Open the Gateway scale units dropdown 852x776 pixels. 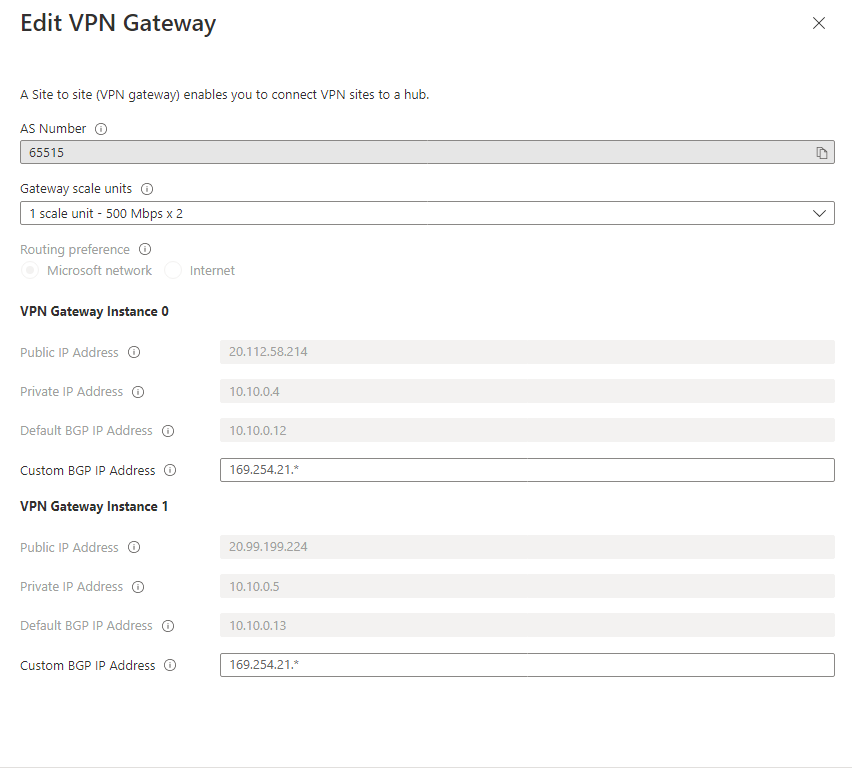coord(427,214)
